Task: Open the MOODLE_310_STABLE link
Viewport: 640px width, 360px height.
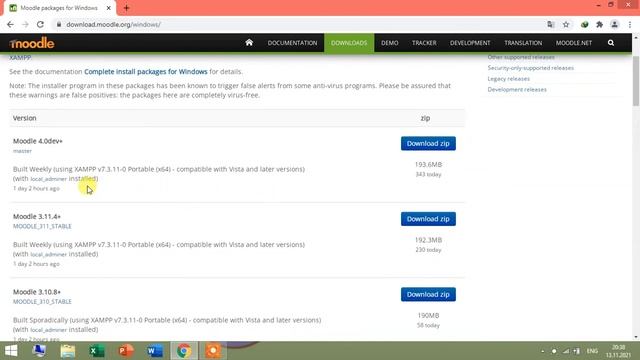Action: 42,302
